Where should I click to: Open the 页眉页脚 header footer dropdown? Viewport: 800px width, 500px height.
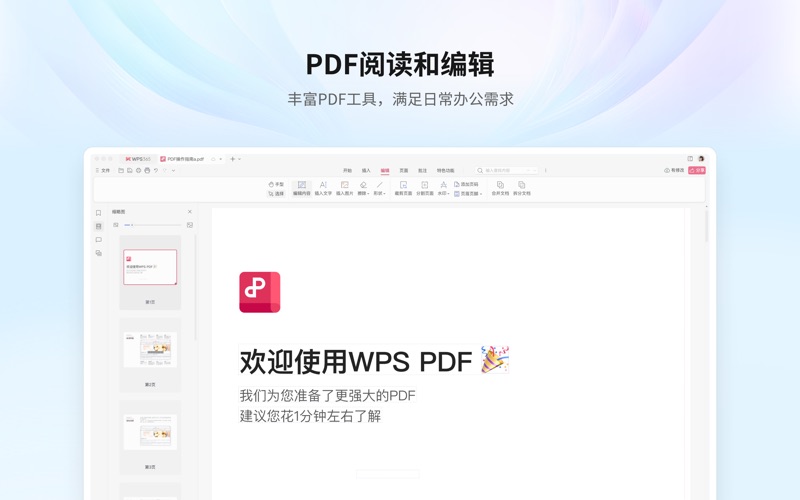[468, 194]
